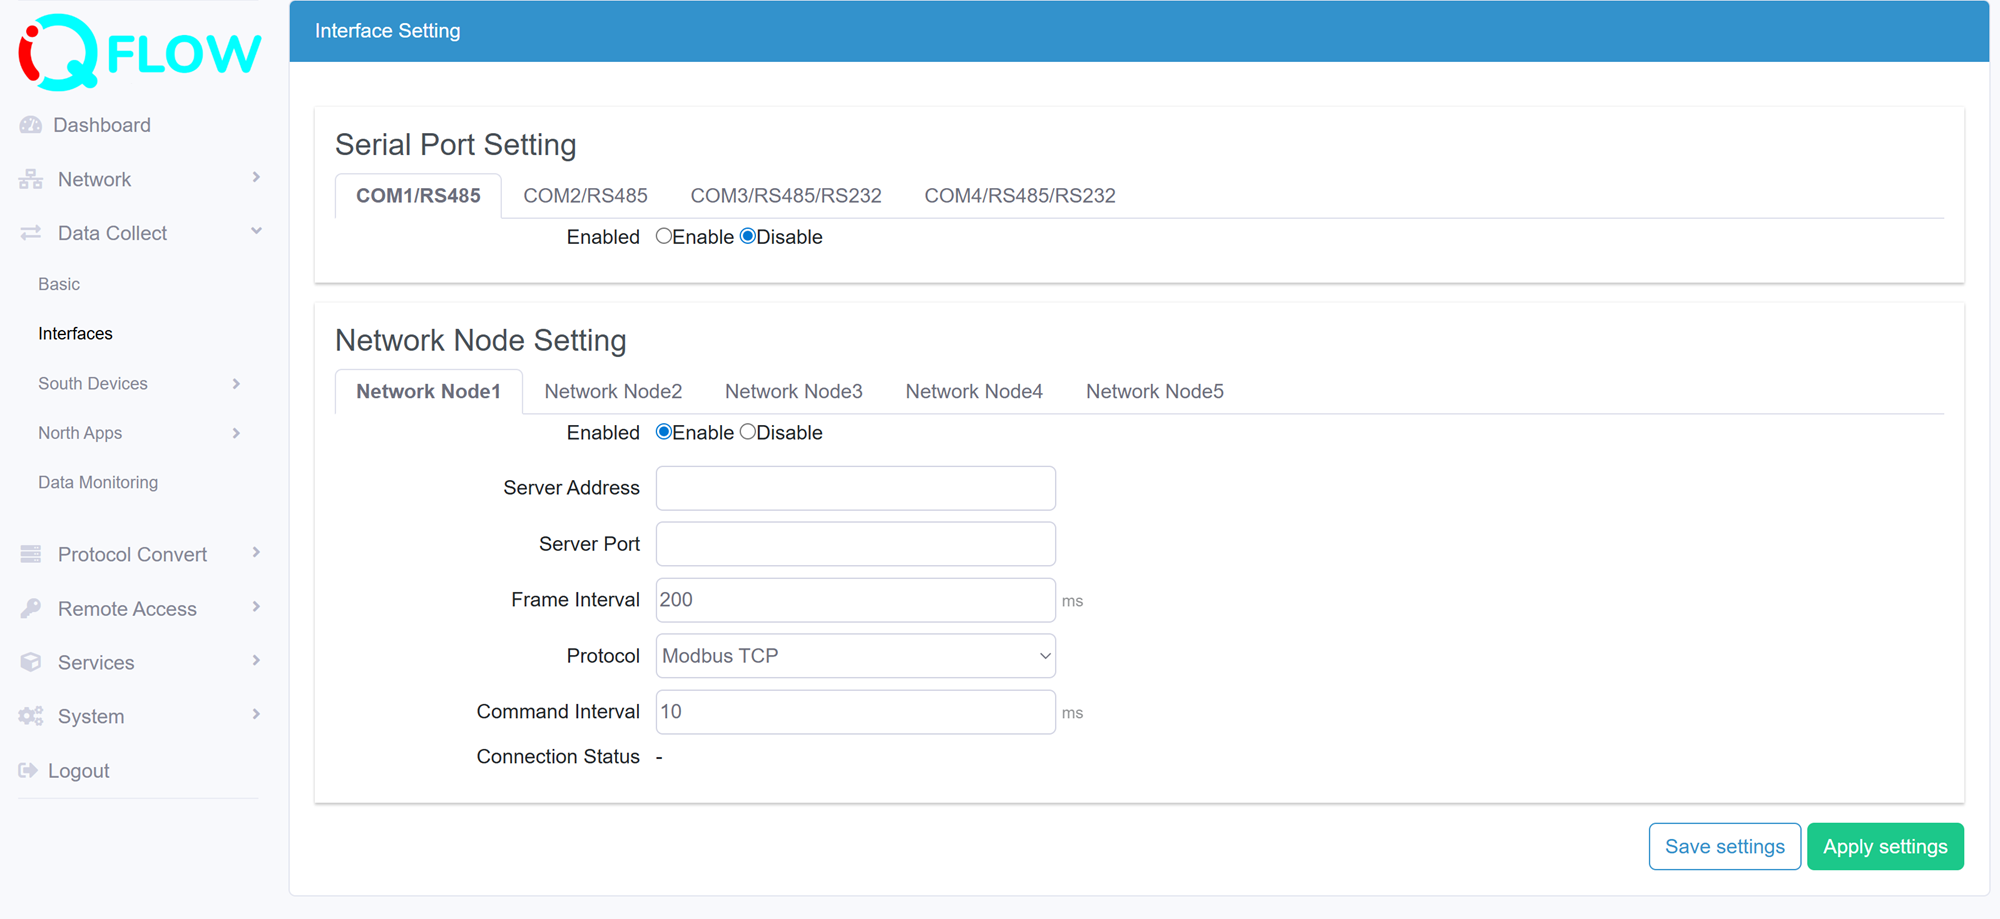Viewport: 2000px width, 919px height.
Task: Click the Protocol Convert list icon
Action: tap(30, 554)
